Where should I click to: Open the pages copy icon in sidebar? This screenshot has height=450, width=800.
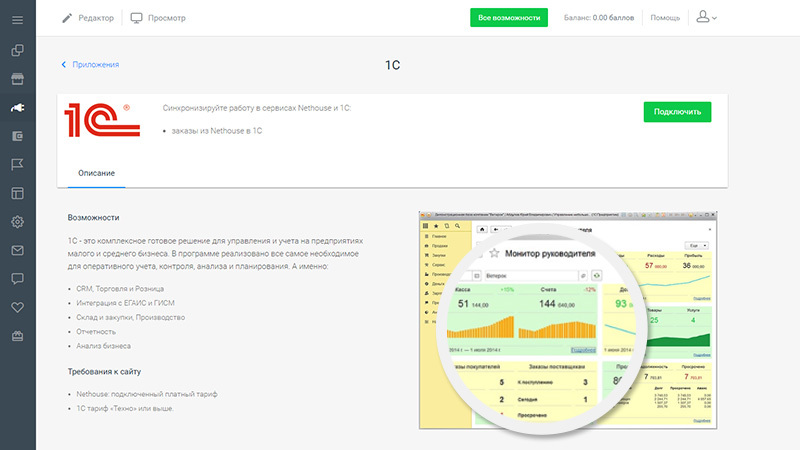[x=17, y=50]
